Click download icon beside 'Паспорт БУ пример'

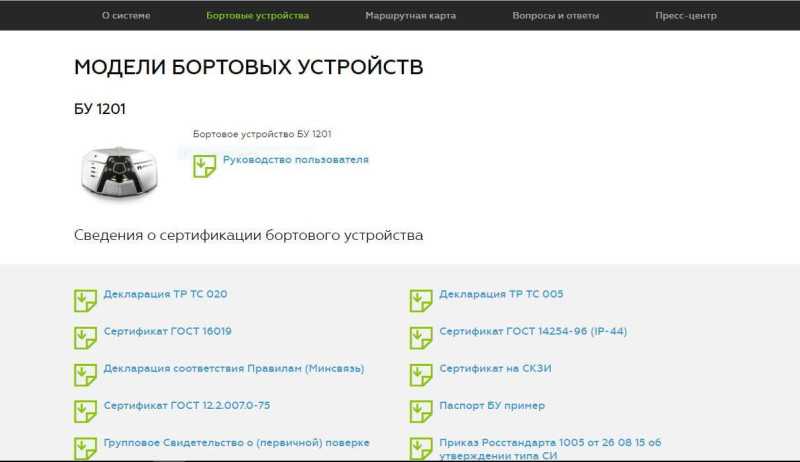pyautogui.click(x=421, y=412)
